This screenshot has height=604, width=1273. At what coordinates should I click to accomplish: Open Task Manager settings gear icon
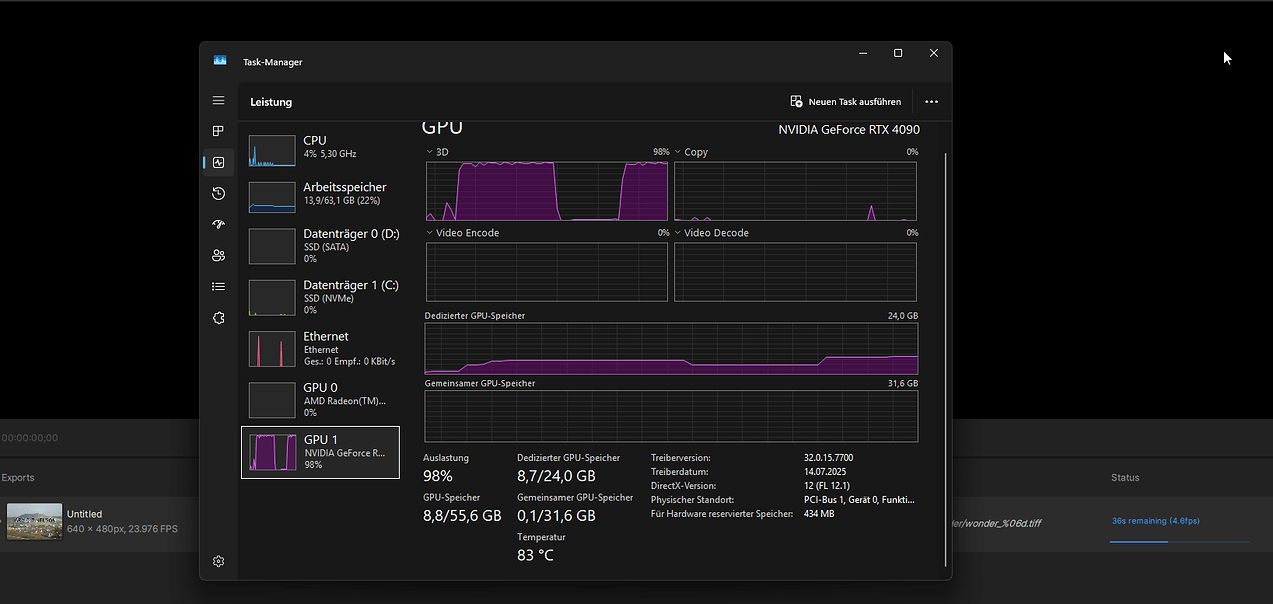(218, 561)
